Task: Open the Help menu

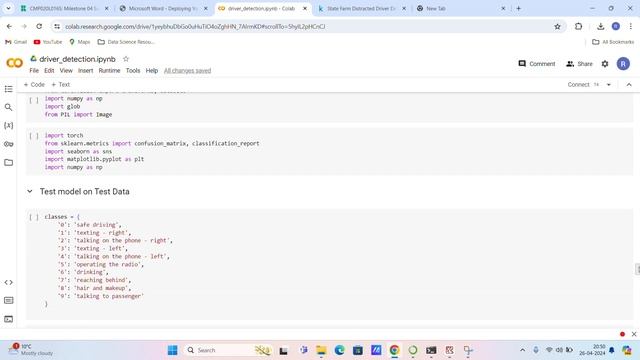Action: point(152,71)
